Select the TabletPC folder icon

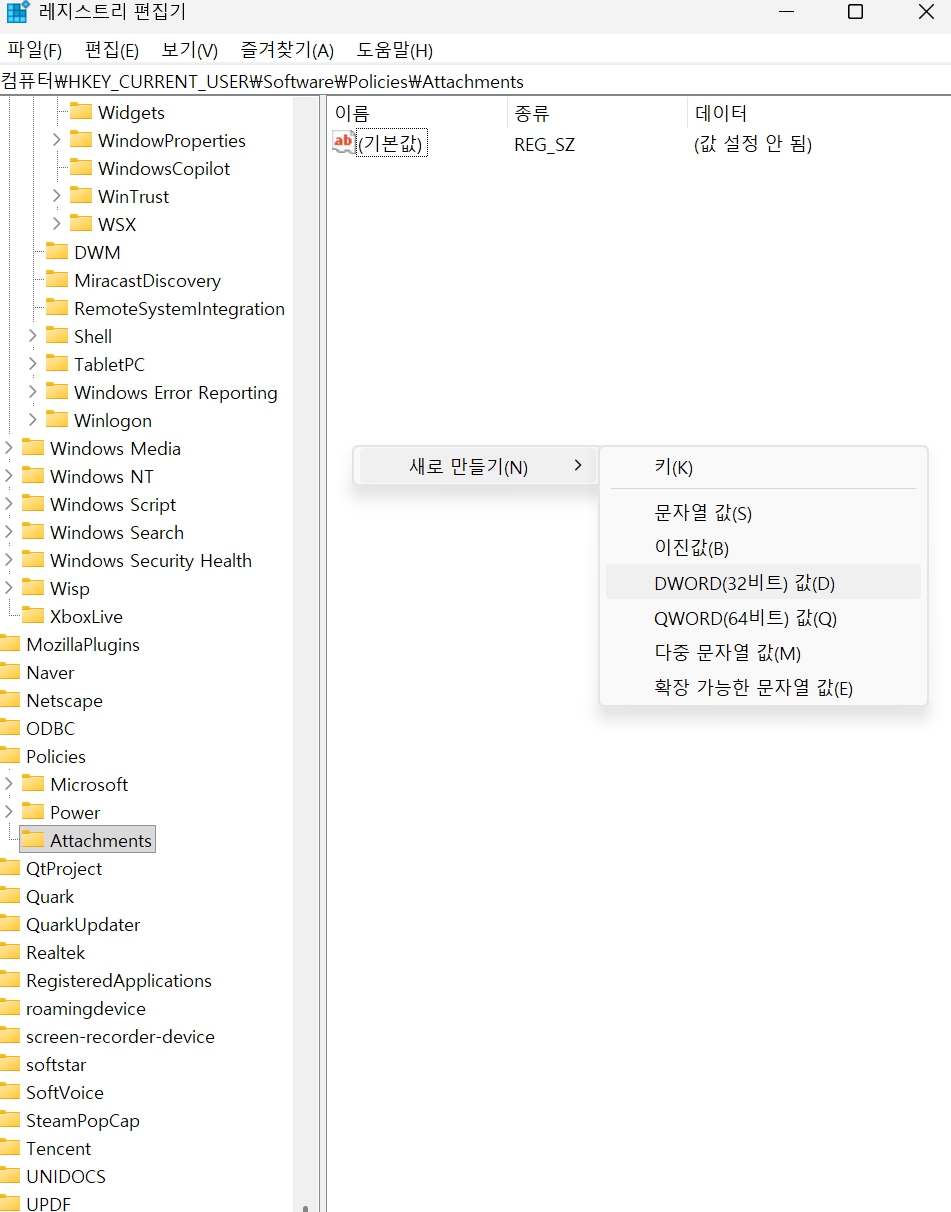coord(57,364)
